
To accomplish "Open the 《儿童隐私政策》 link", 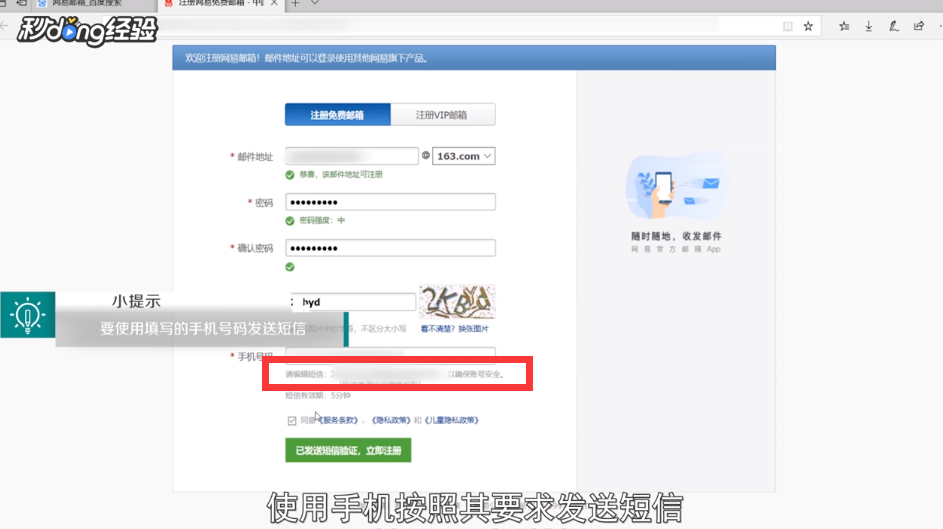I will [452, 420].
